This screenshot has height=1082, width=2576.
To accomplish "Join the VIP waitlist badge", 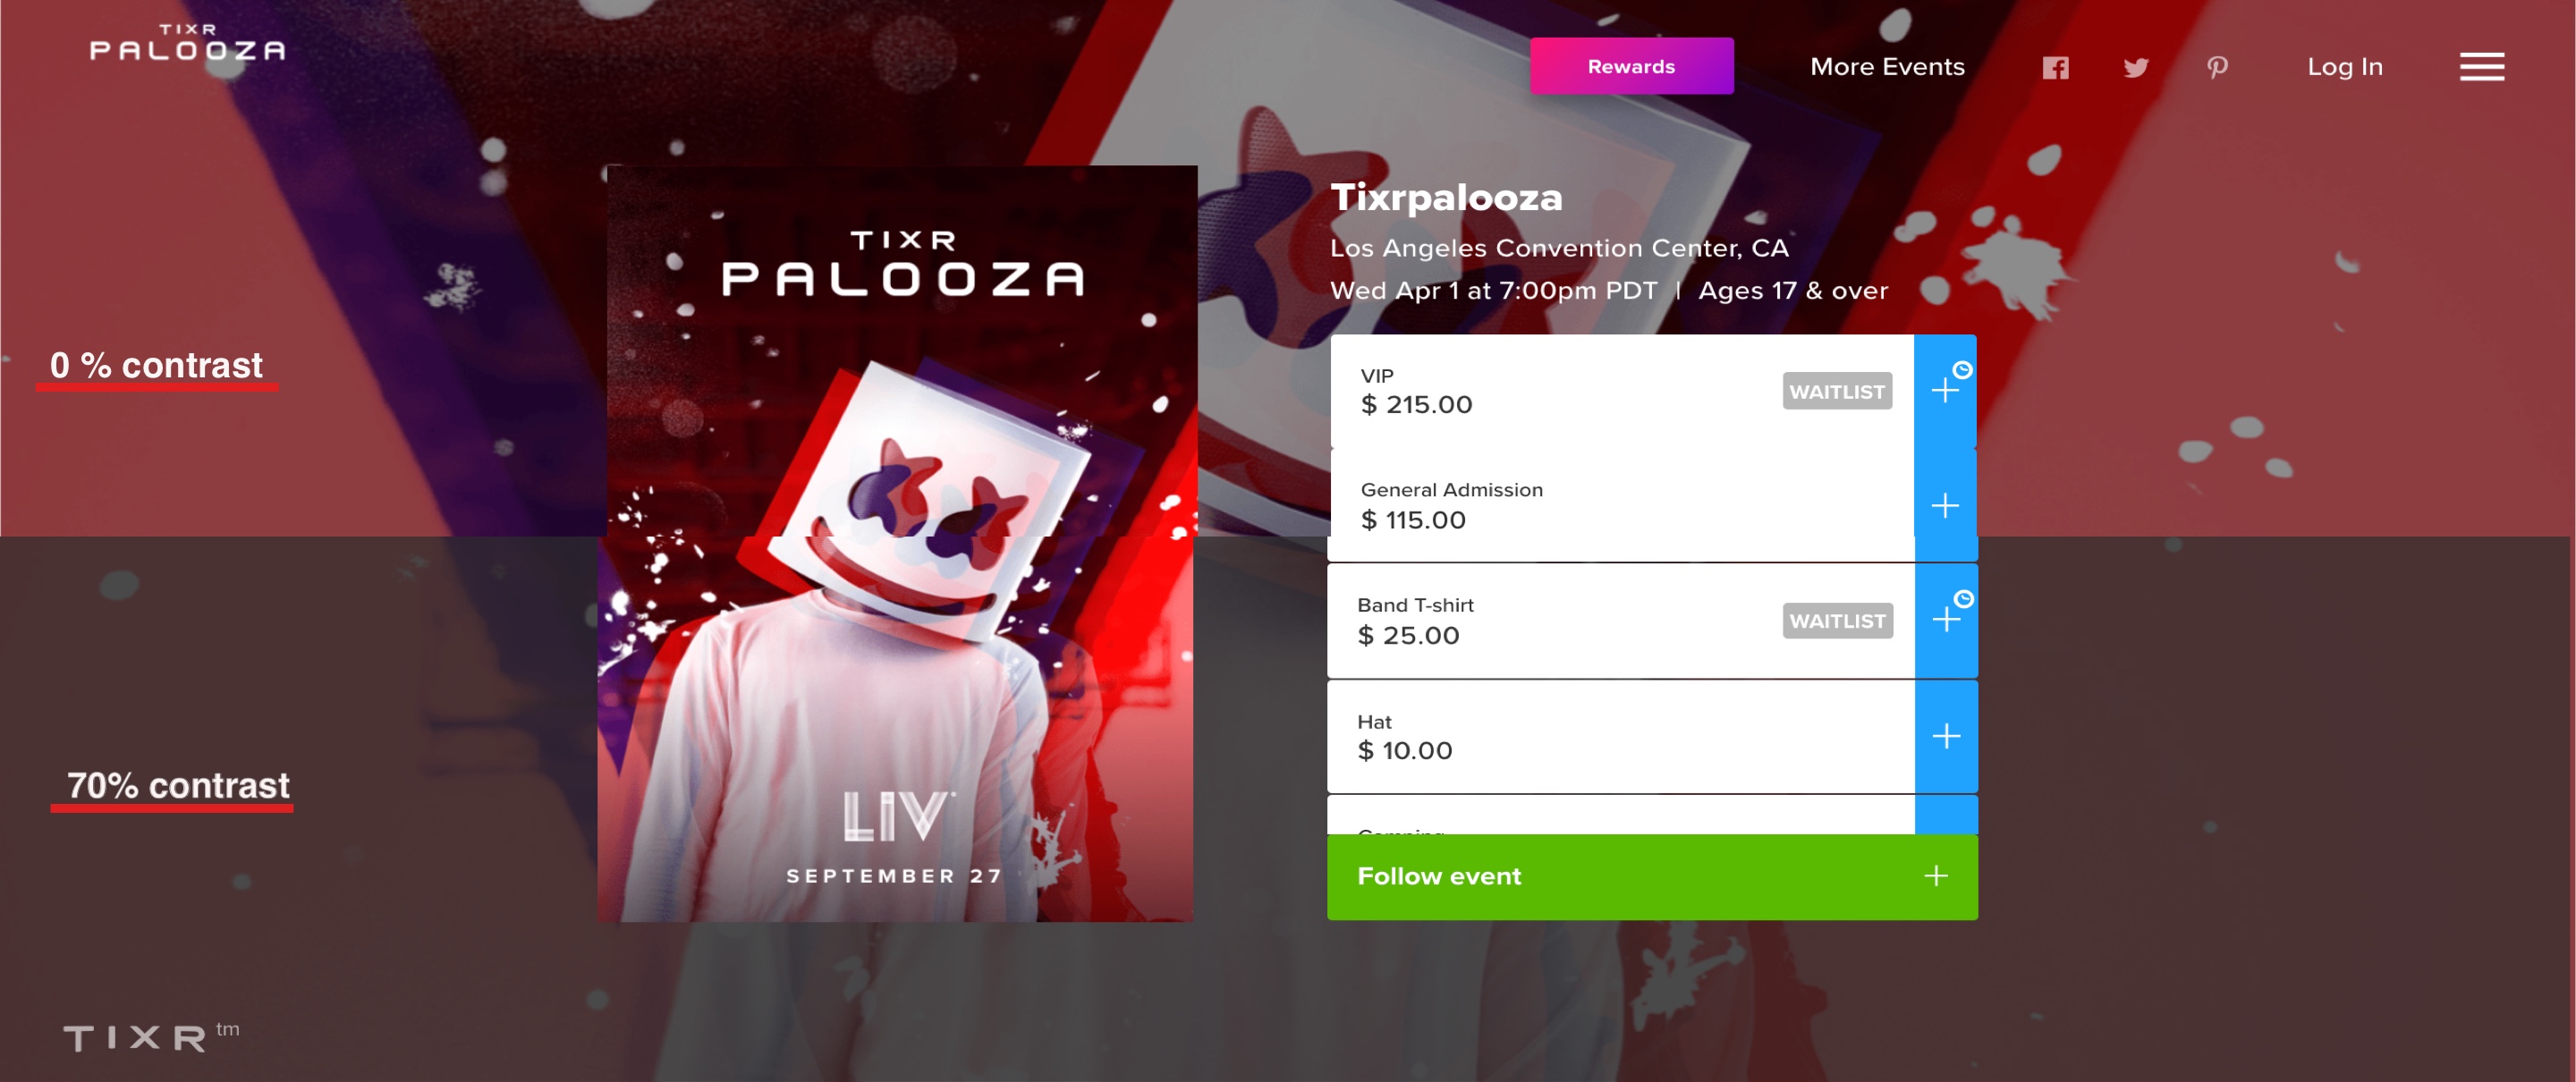I will click(x=1837, y=391).
